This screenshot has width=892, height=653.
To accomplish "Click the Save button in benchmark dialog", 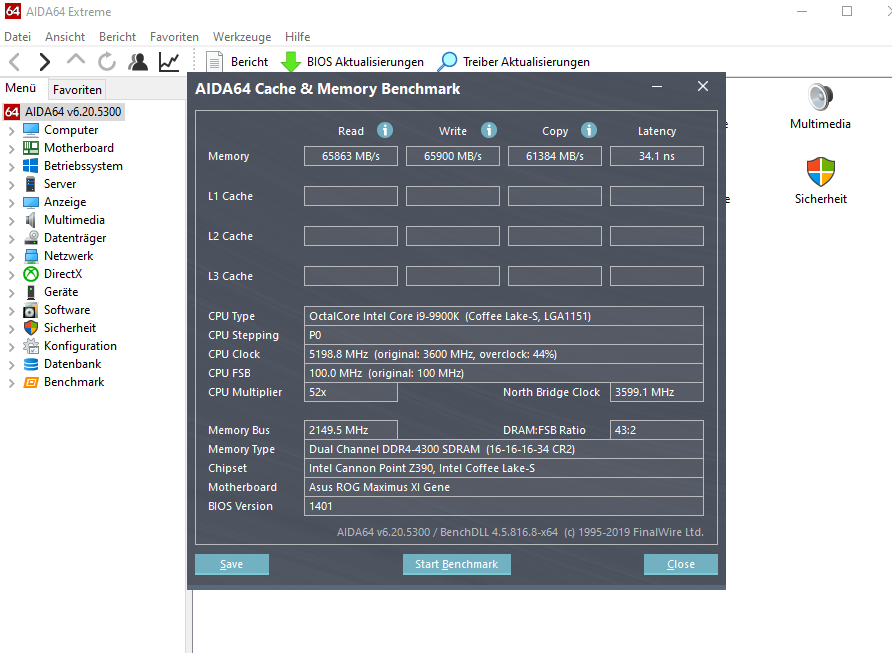I will point(232,564).
